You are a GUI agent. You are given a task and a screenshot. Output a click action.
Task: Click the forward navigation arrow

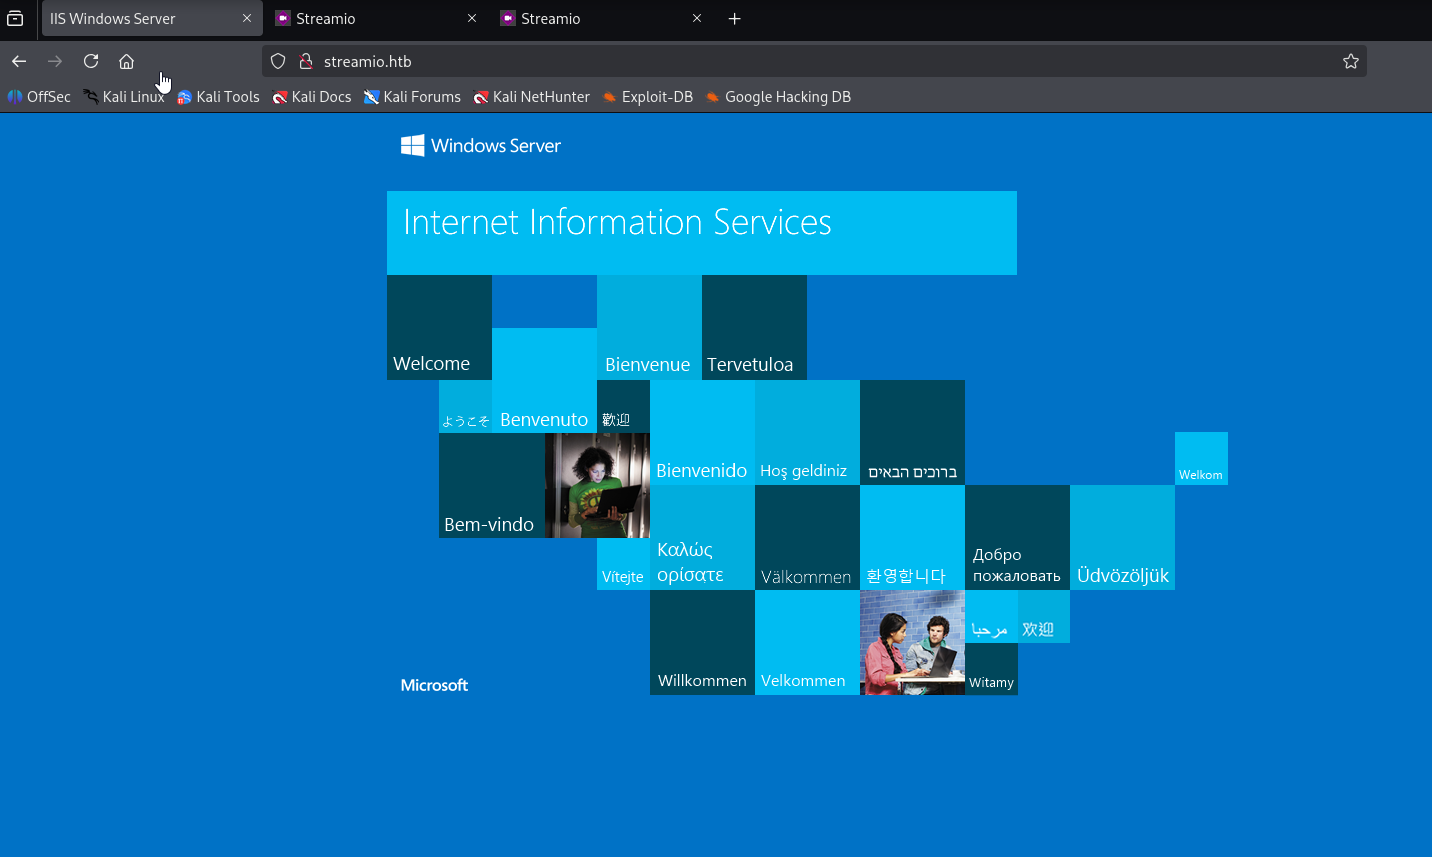(x=55, y=61)
